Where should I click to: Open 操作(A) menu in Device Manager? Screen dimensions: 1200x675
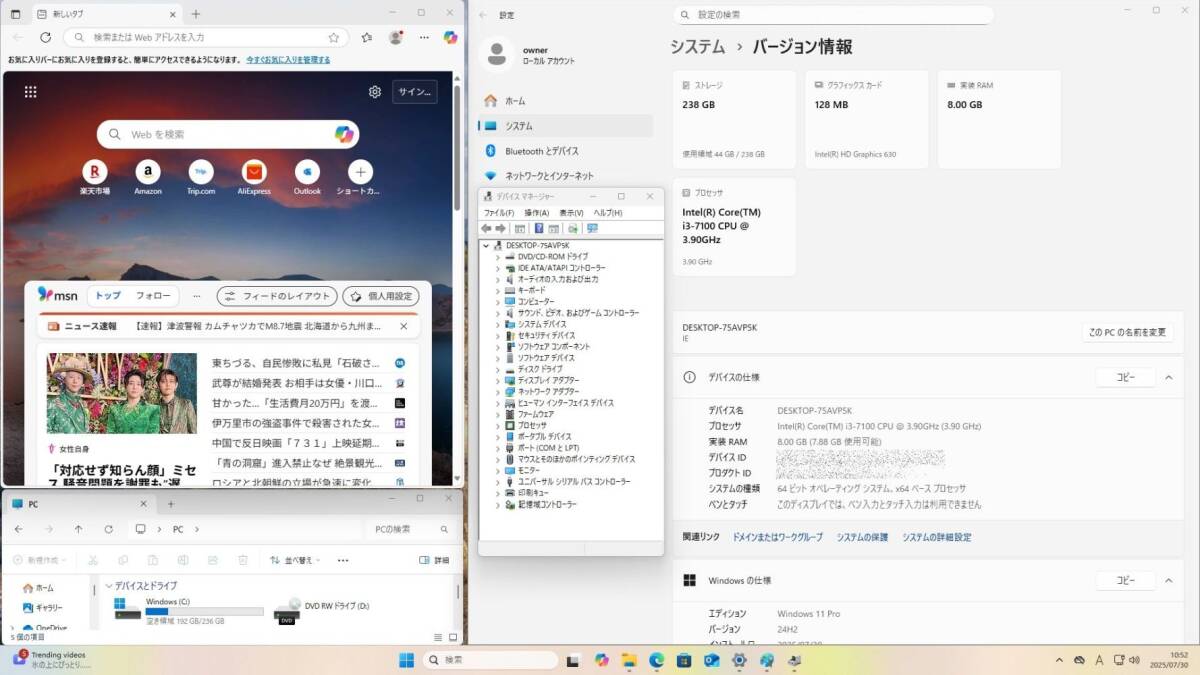pyautogui.click(x=537, y=213)
